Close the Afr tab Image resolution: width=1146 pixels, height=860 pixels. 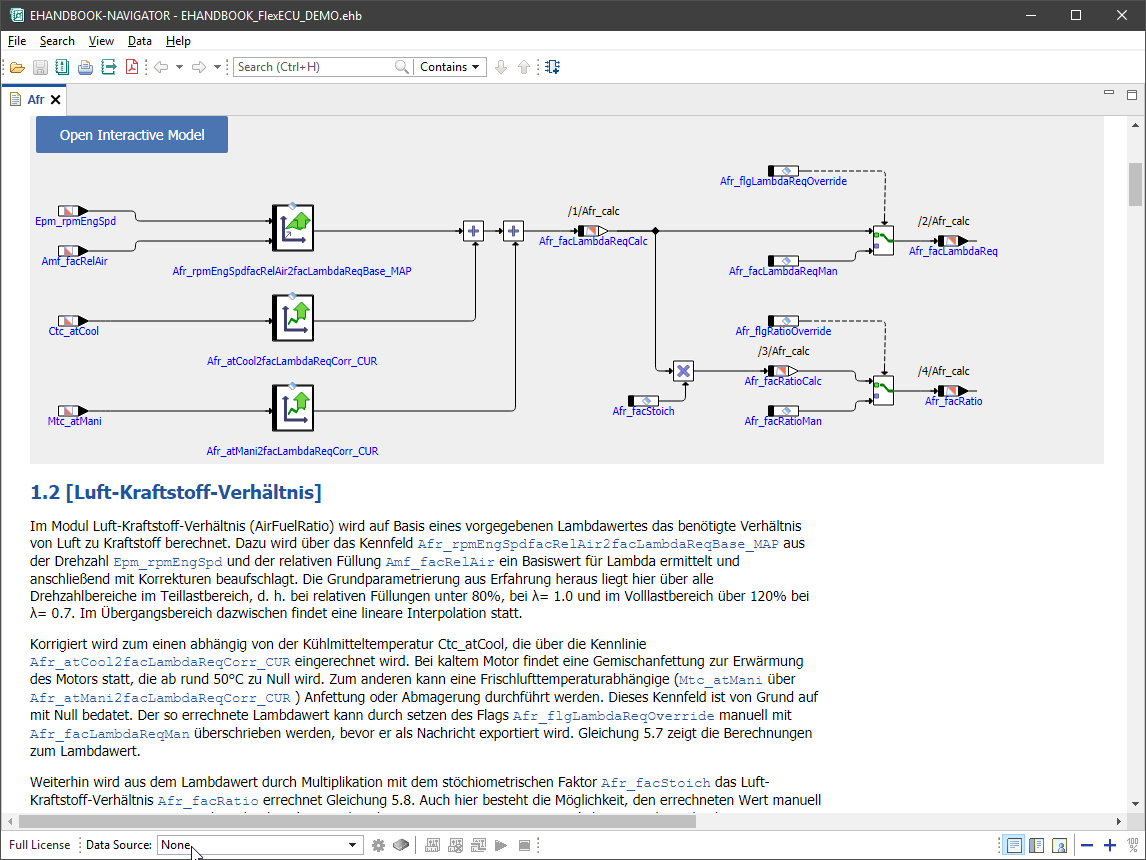click(x=56, y=100)
